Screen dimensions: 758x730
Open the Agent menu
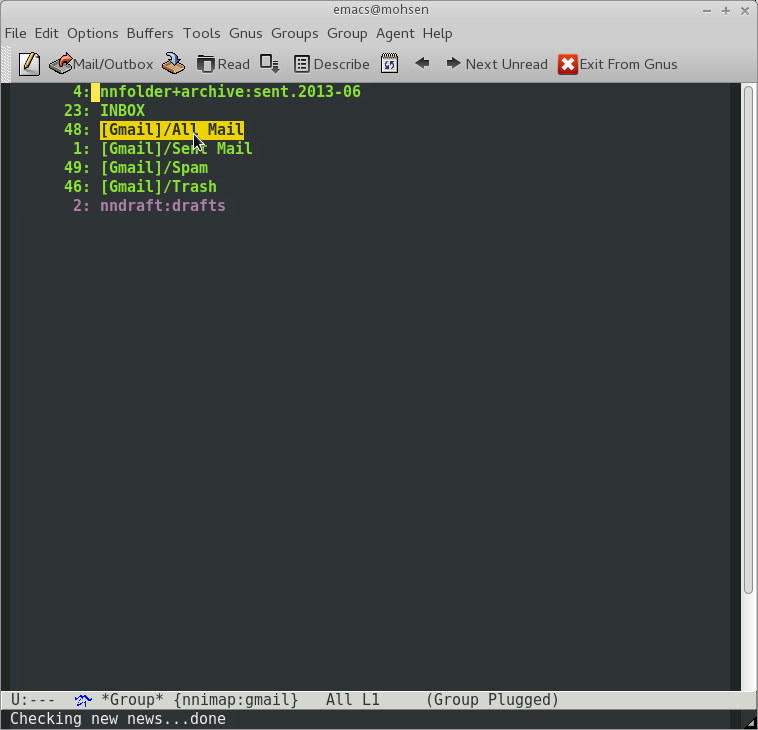click(x=395, y=33)
